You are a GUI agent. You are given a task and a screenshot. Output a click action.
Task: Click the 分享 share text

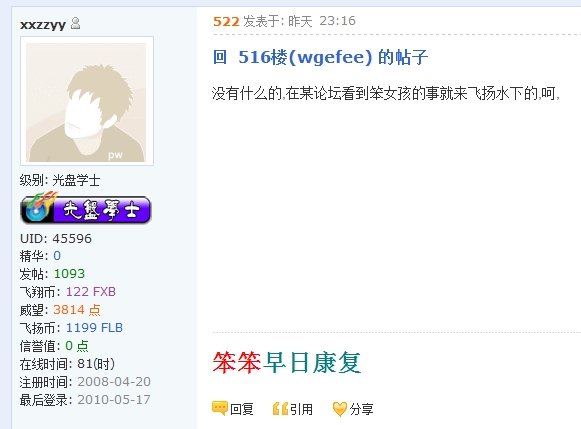(x=361, y=409)
